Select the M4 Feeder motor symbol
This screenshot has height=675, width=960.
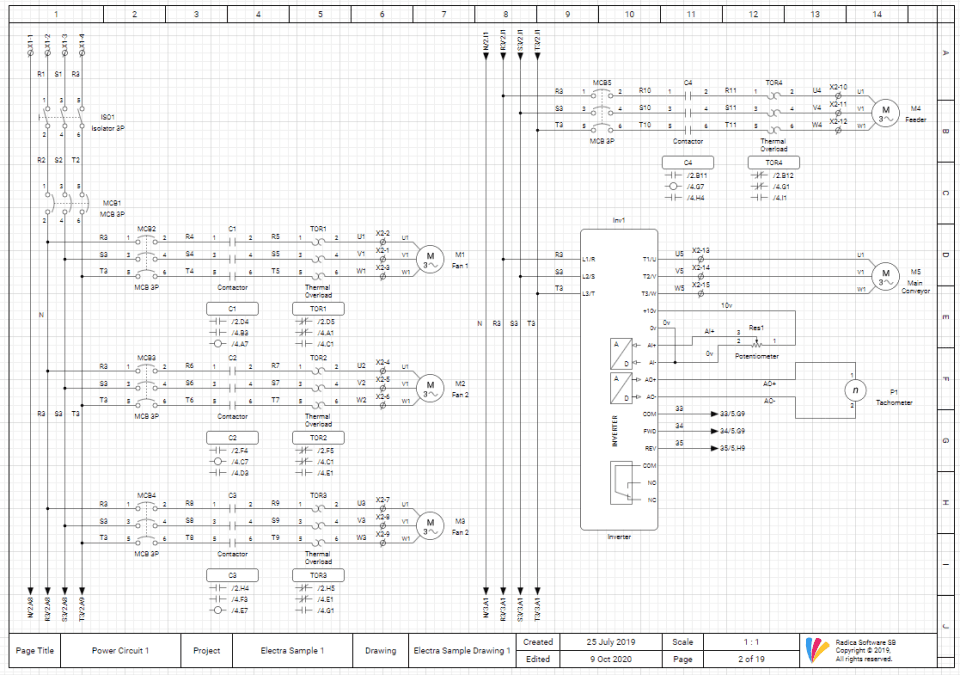(x=885, y=113)
